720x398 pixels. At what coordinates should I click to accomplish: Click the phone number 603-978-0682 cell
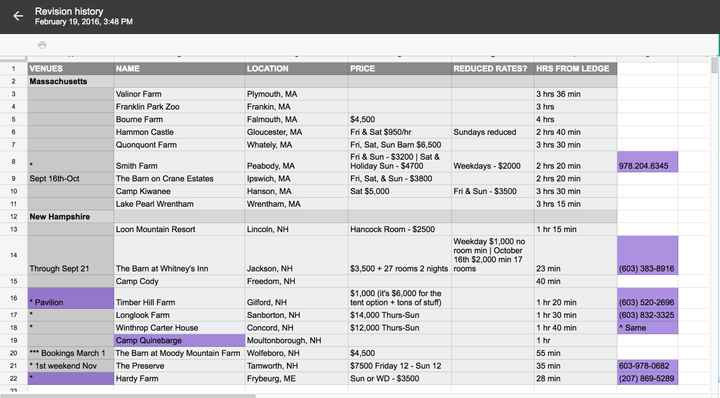tap(647, 366)
